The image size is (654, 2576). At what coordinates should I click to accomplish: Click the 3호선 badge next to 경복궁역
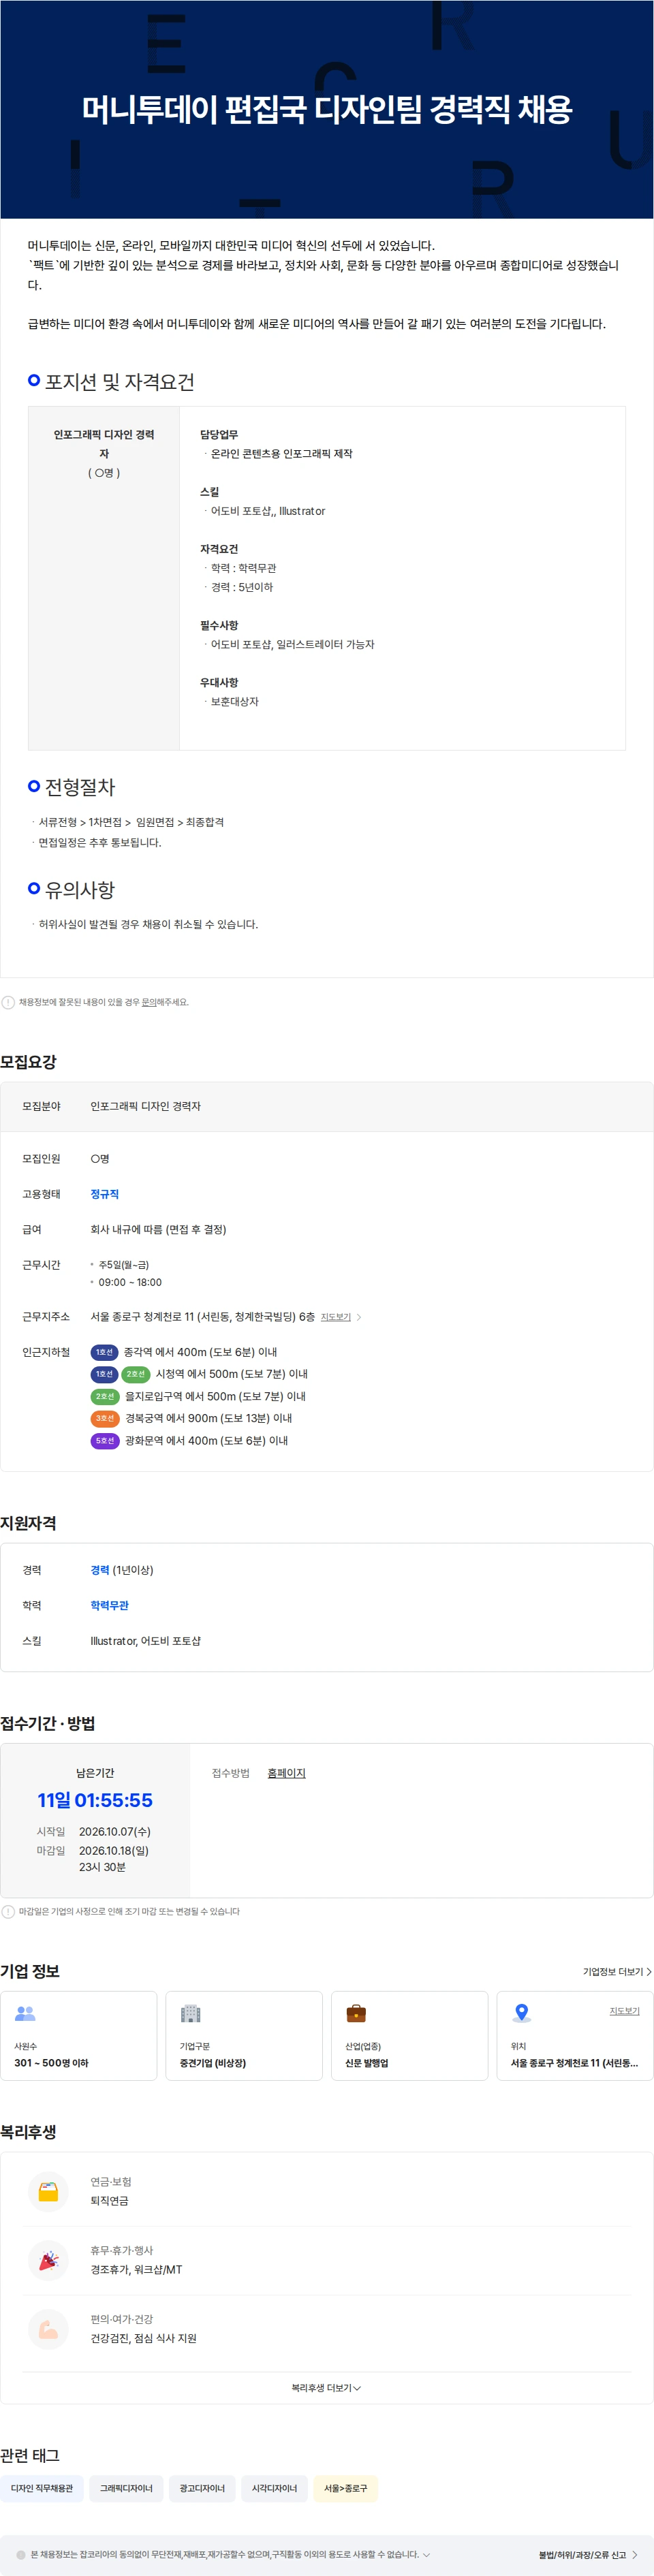click(105, 1418)
